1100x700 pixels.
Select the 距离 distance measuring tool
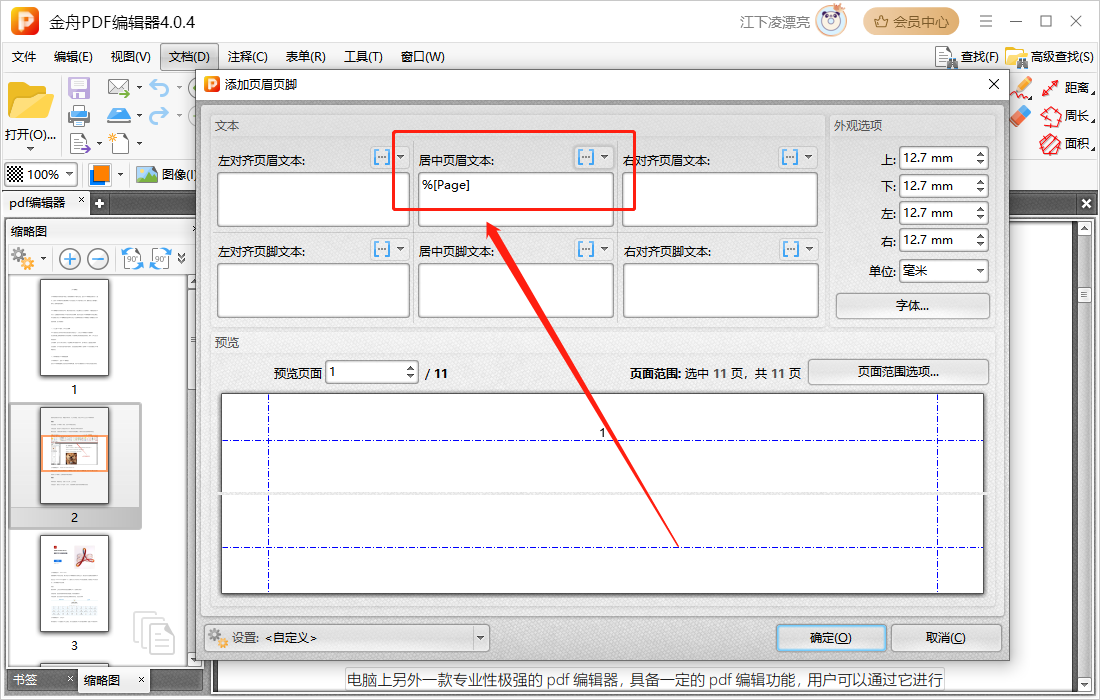click(1066, 88)
